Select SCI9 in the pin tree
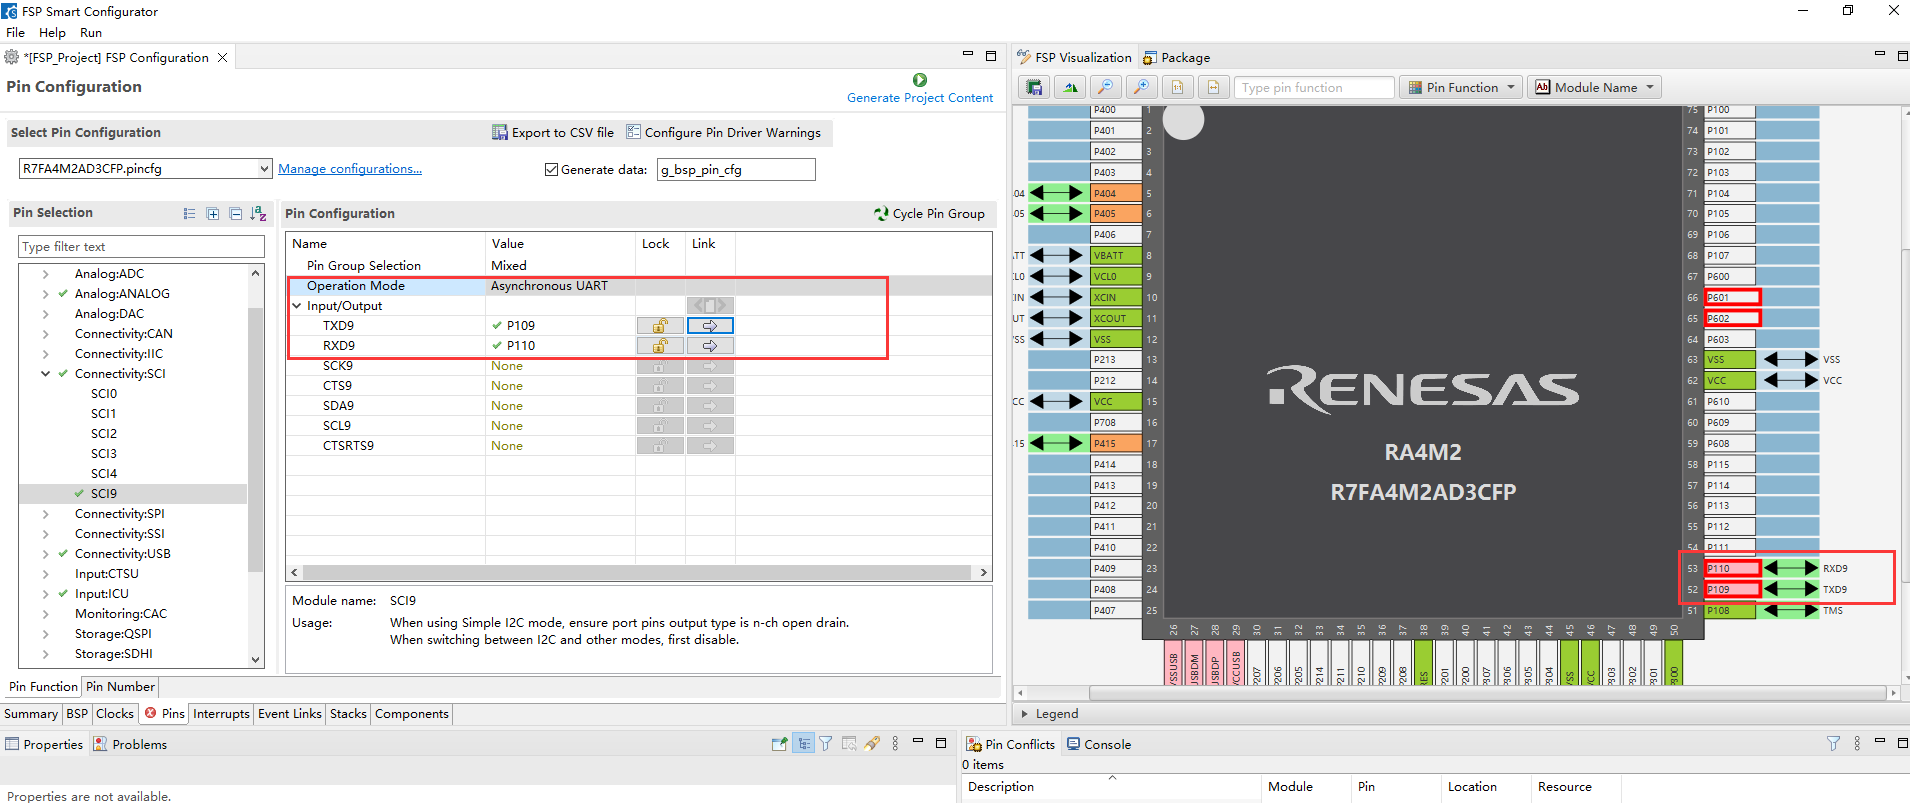 (104, 493)
